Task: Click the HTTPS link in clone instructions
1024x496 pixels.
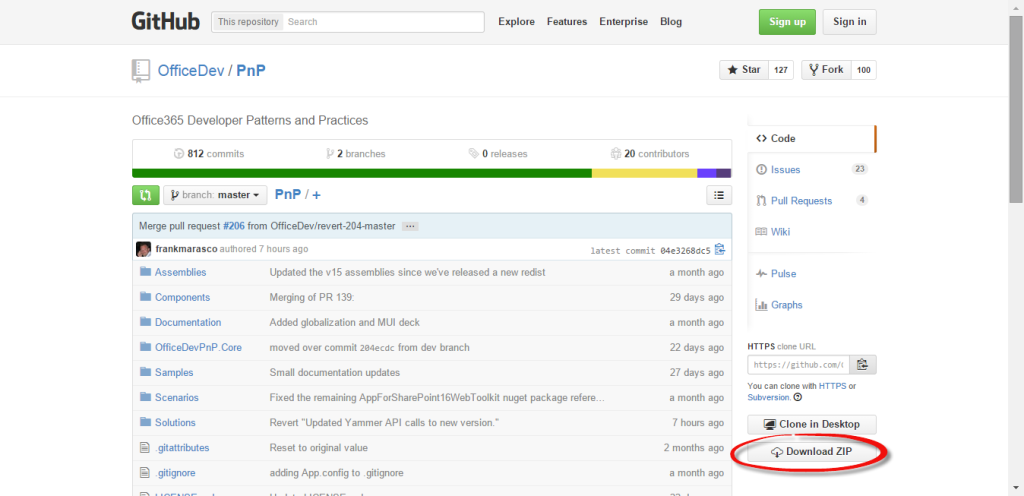Action: point(833,386)
